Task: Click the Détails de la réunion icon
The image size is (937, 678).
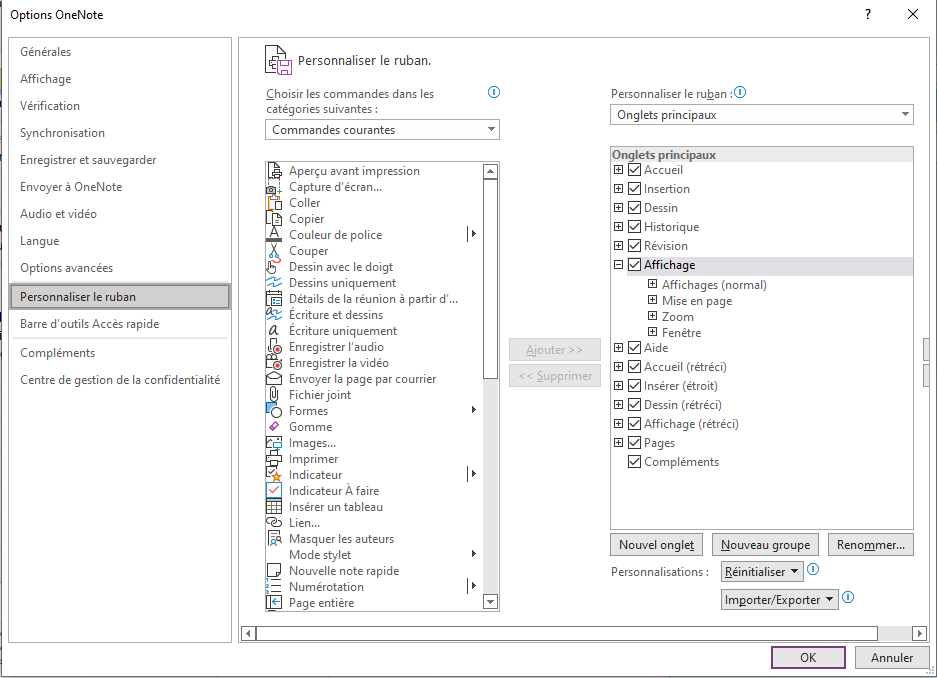Action: (274, 299)
